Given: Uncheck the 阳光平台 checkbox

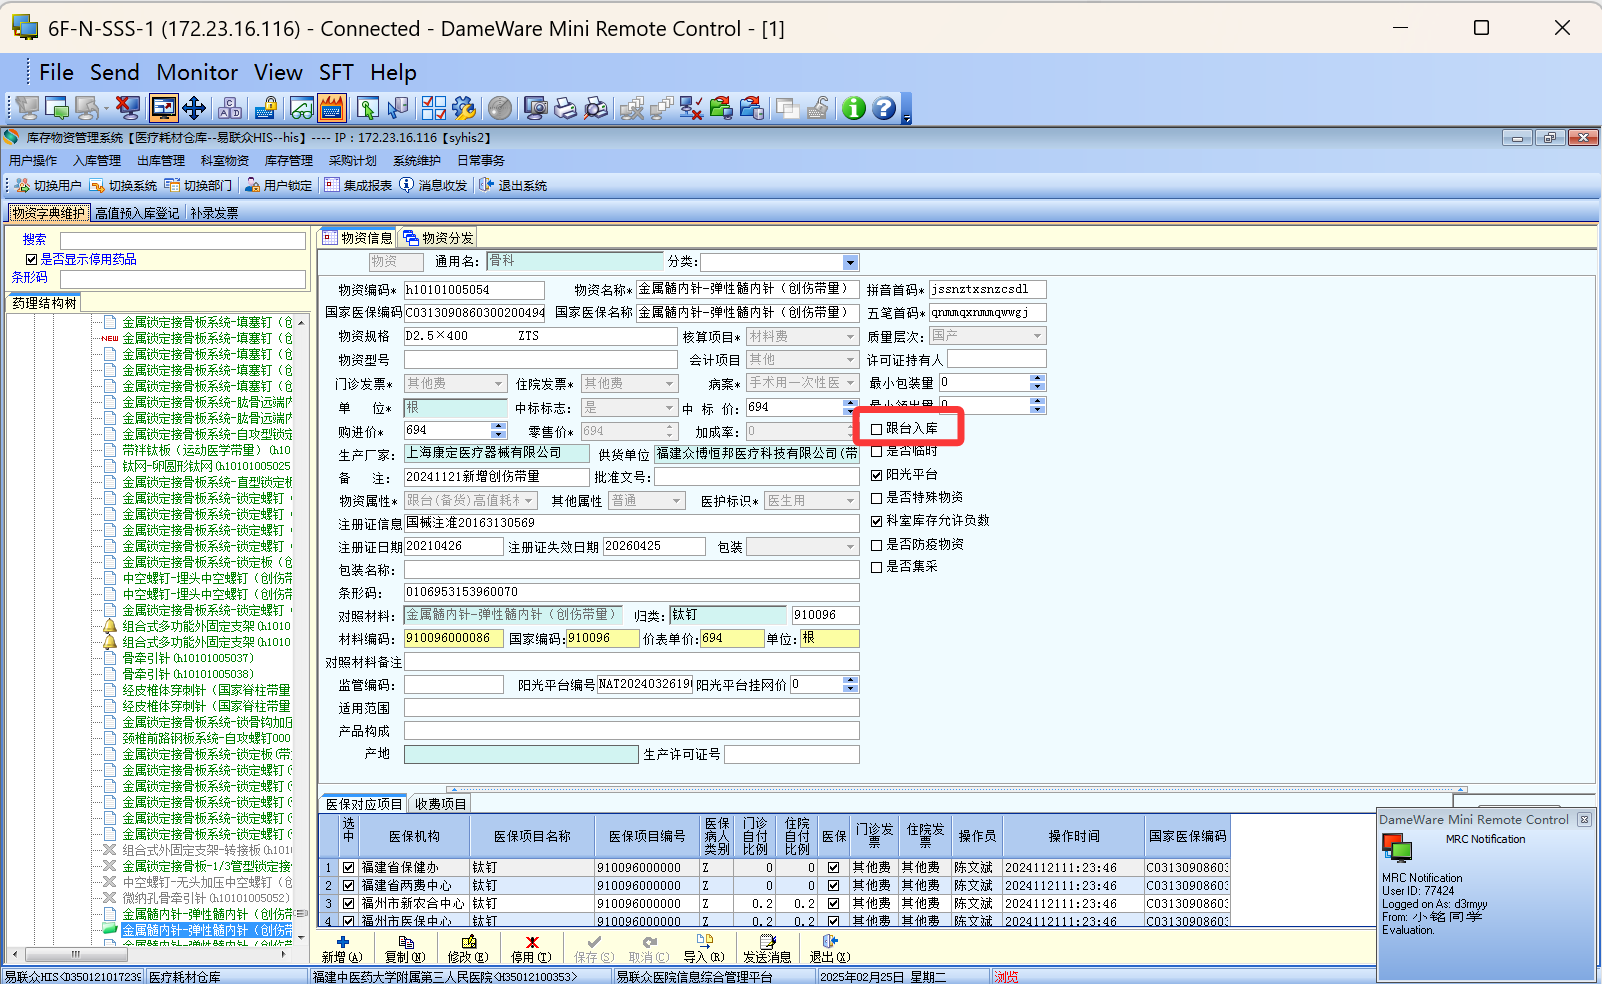Looking at the screenshot, I should [877, 475].
